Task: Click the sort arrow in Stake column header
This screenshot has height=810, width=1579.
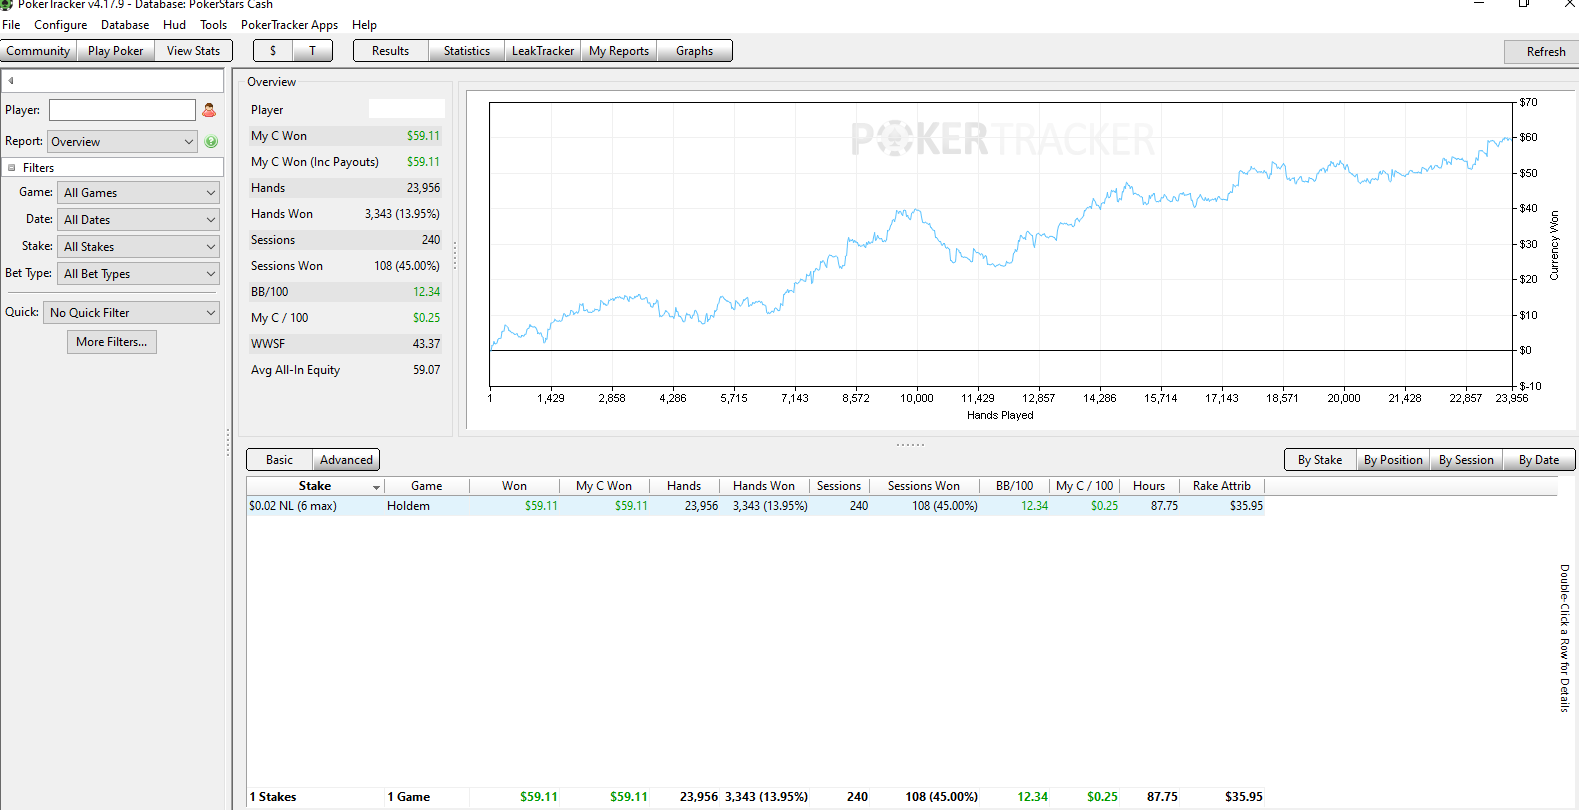Action: point(377,487)
